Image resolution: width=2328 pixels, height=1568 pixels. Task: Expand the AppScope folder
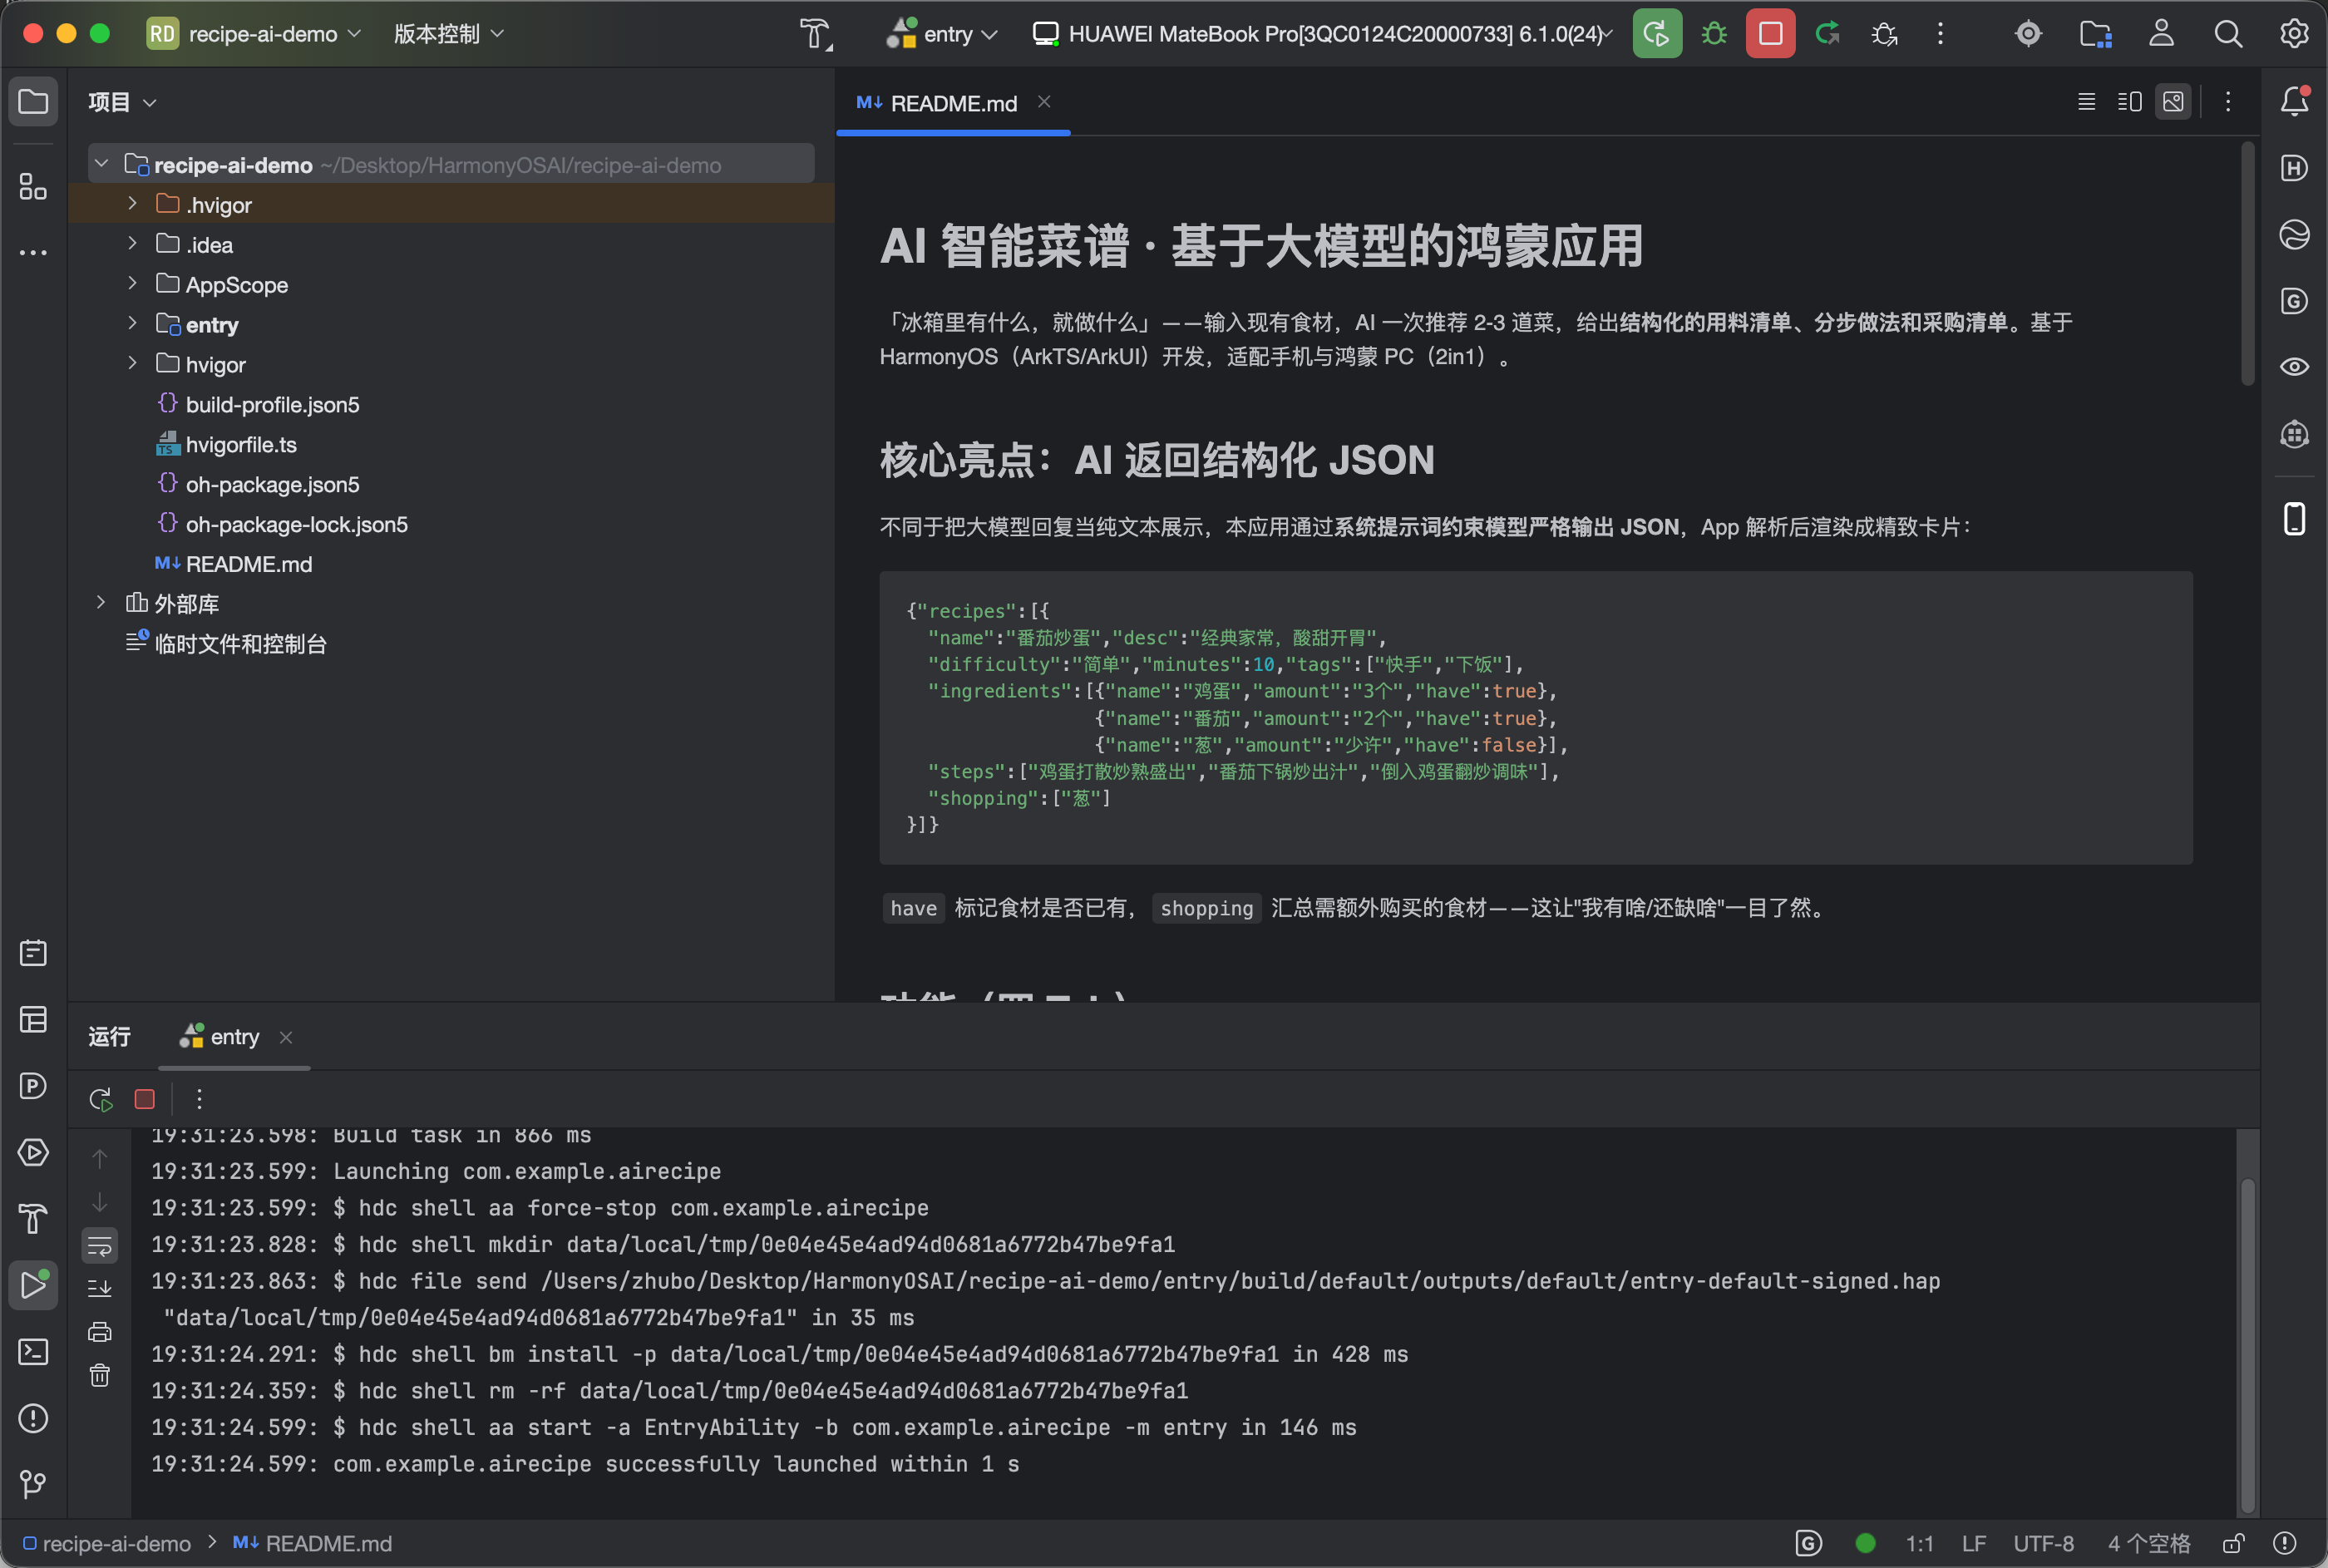point(132,283)
